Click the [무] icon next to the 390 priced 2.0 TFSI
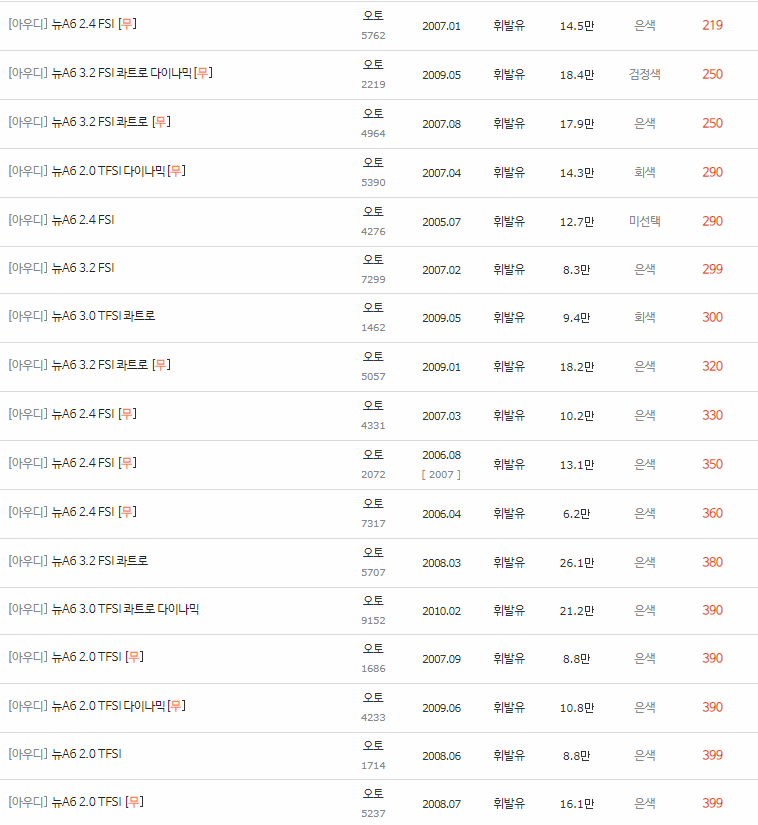Viewport: 758px width, 825px height. (134, 657)
